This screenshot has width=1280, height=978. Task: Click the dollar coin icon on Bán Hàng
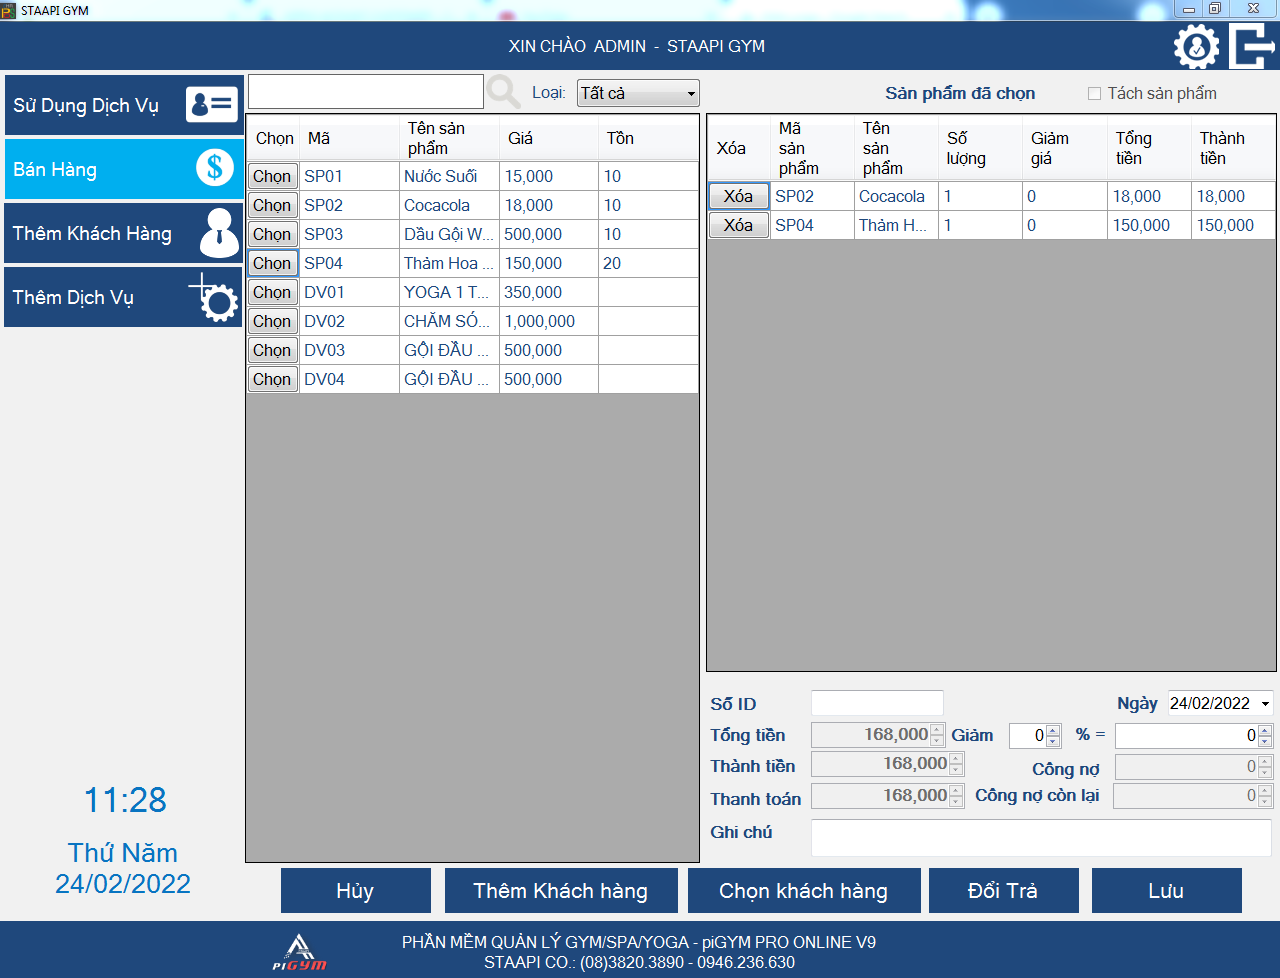pos(214,168)
